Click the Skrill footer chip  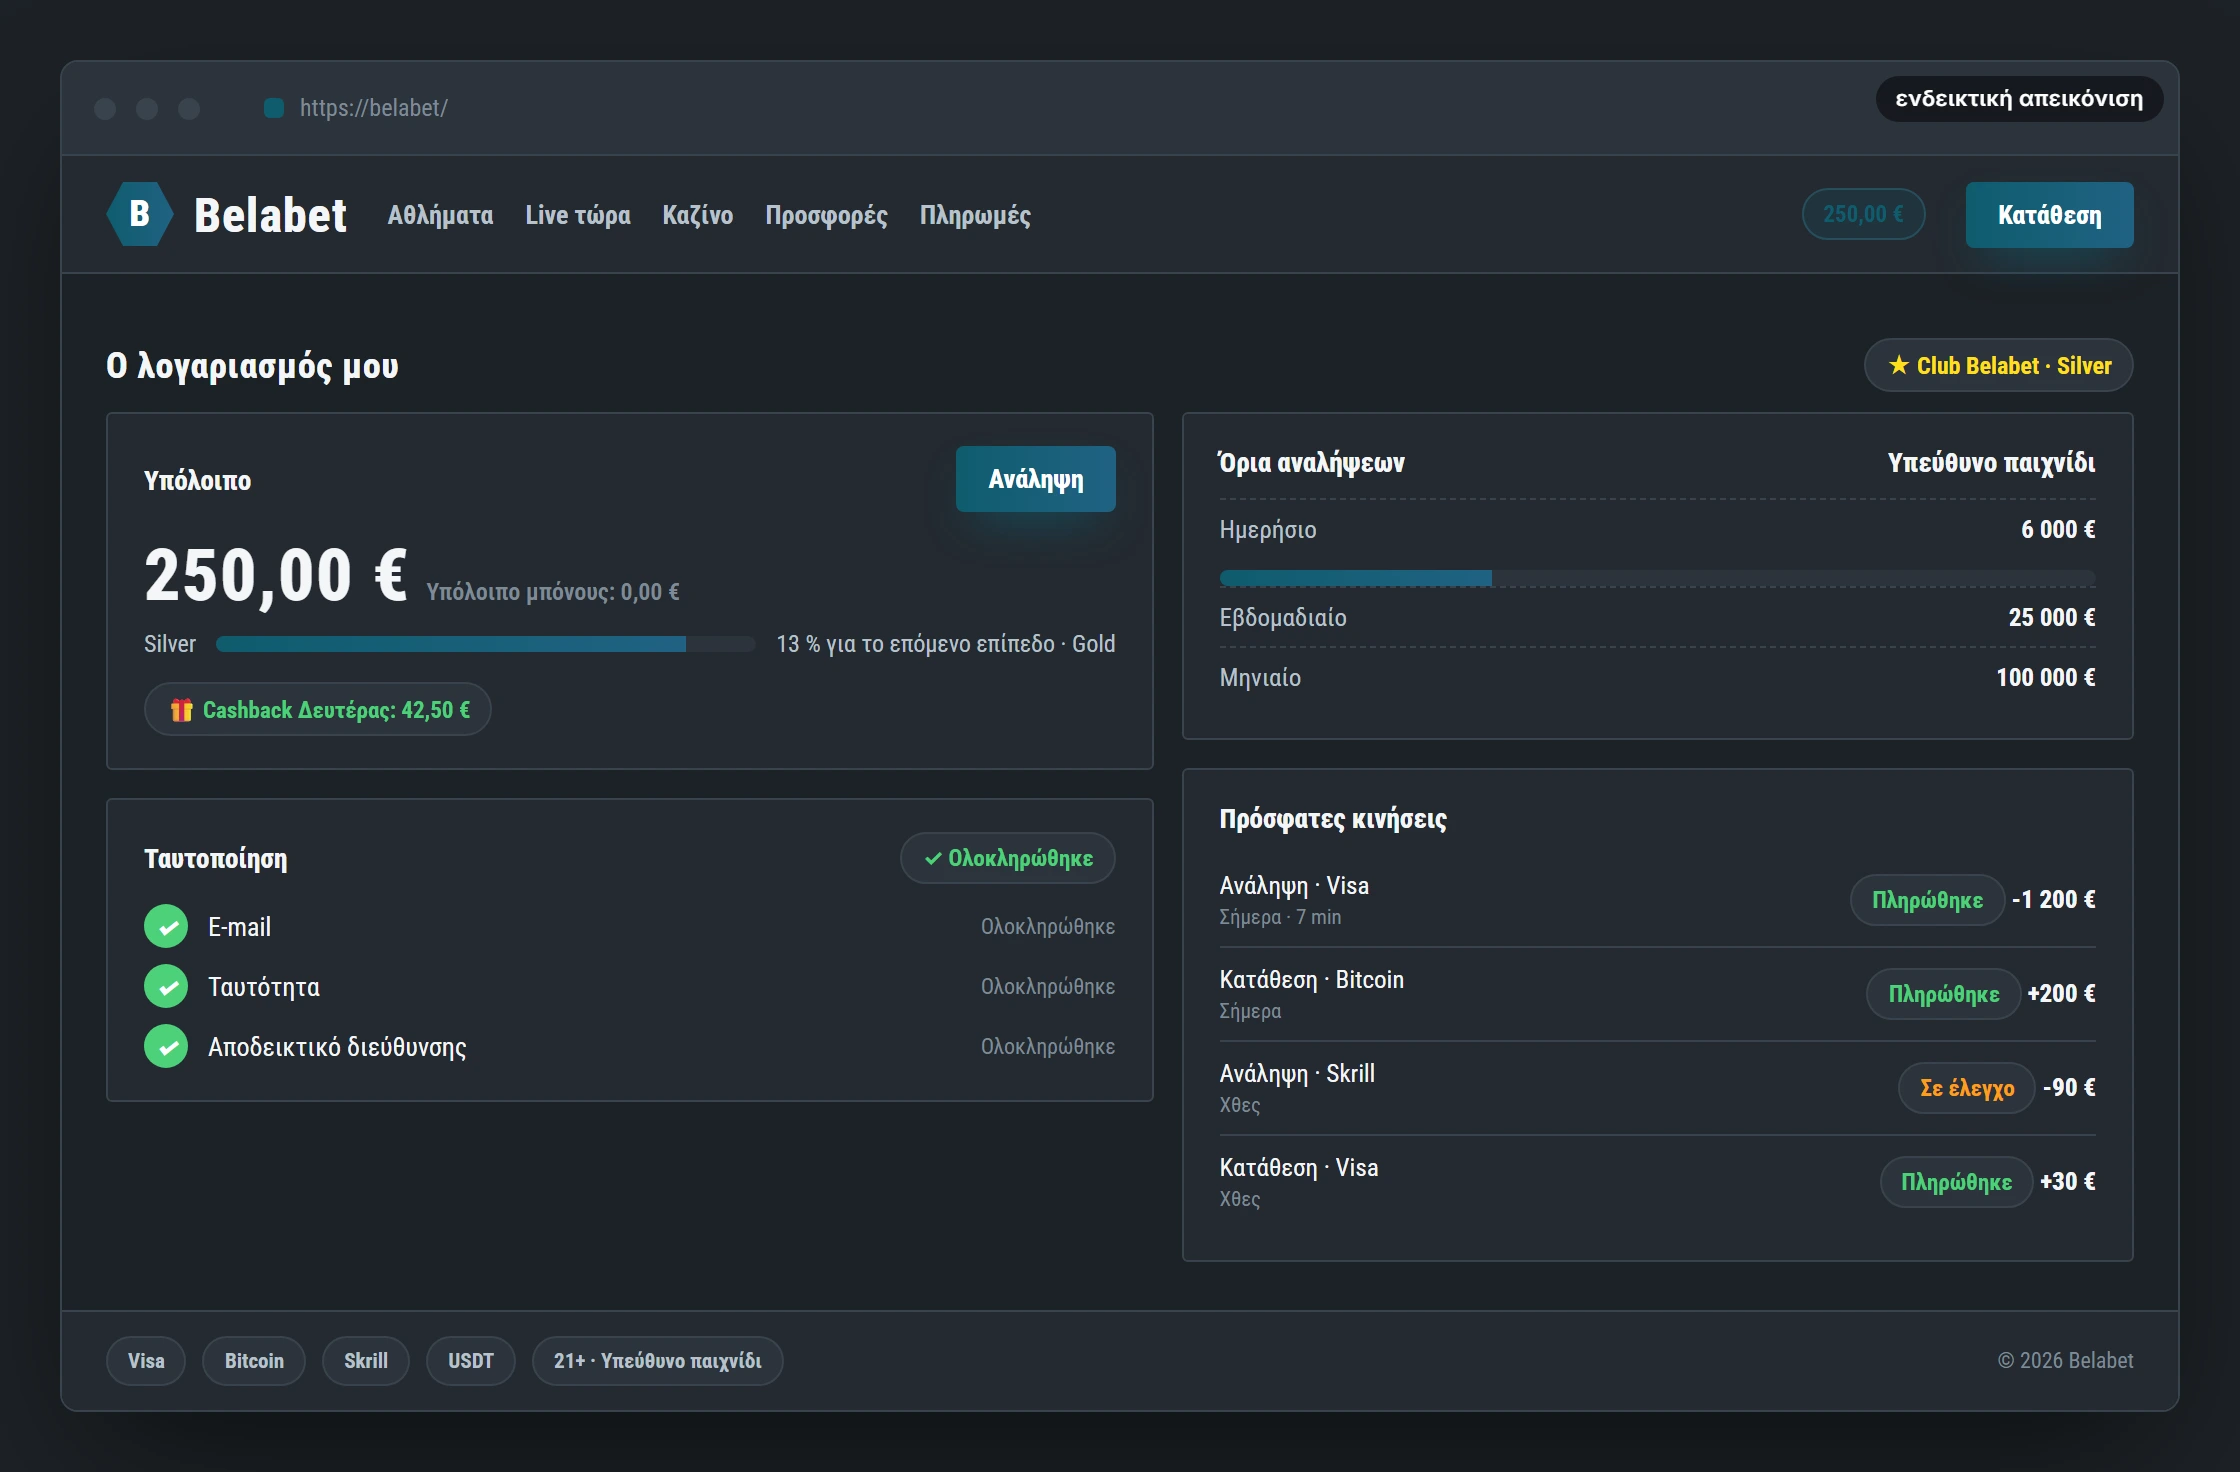pos(366,1361)
